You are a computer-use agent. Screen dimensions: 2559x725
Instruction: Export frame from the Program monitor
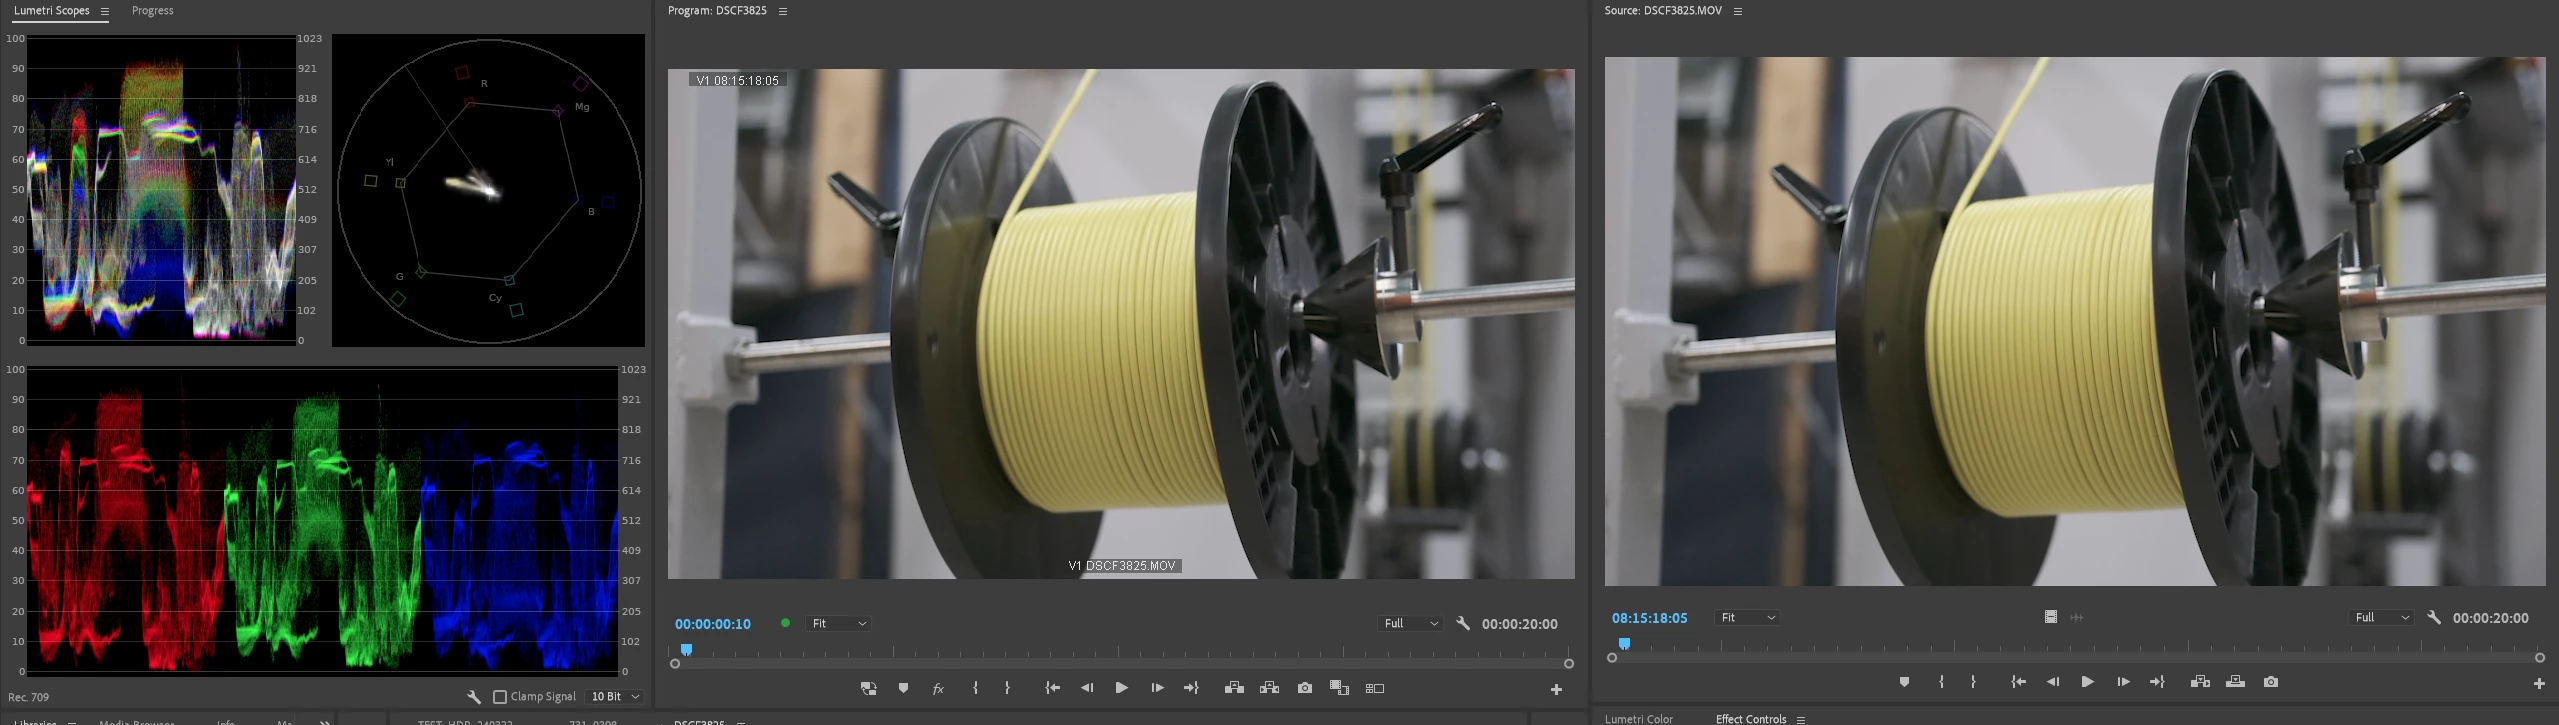(1305, 688)
